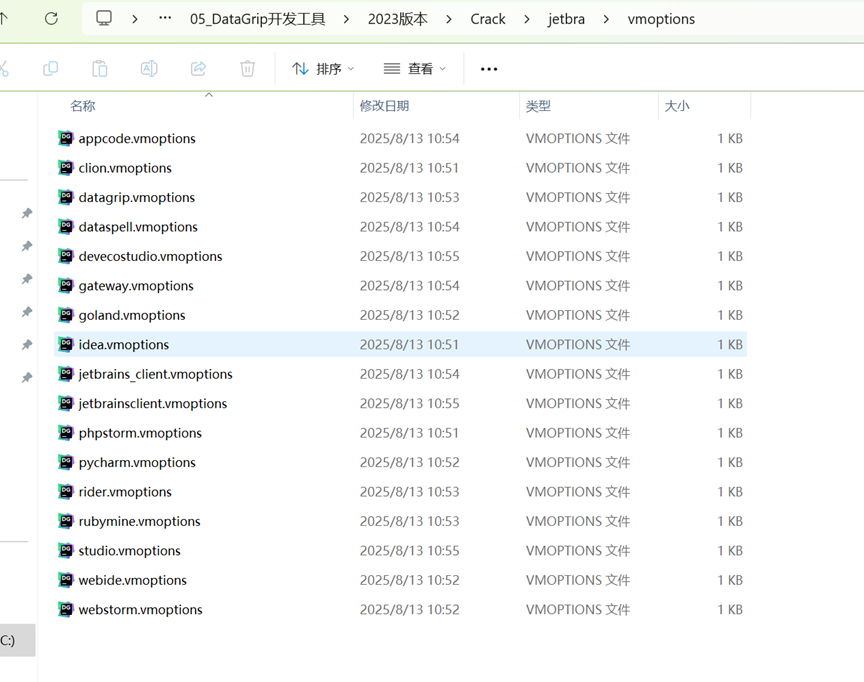Go to 05_DataGrip开发工具 breadcrumb folder

(257, 19)
